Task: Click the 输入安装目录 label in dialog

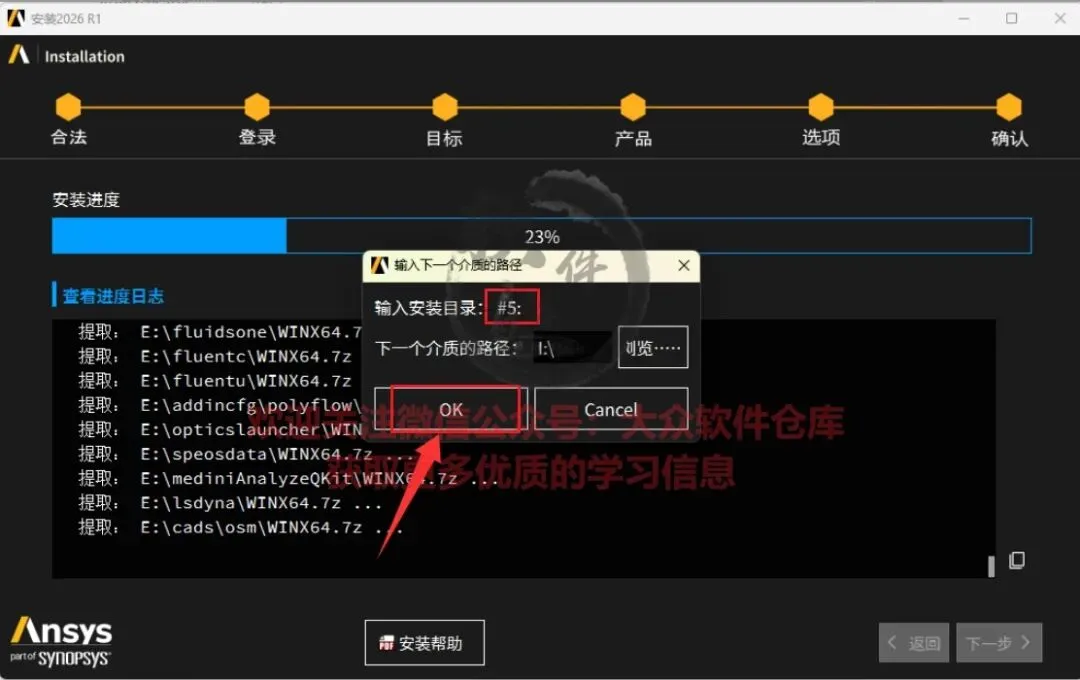Action: pyautogui.click(x=428, y=307)
